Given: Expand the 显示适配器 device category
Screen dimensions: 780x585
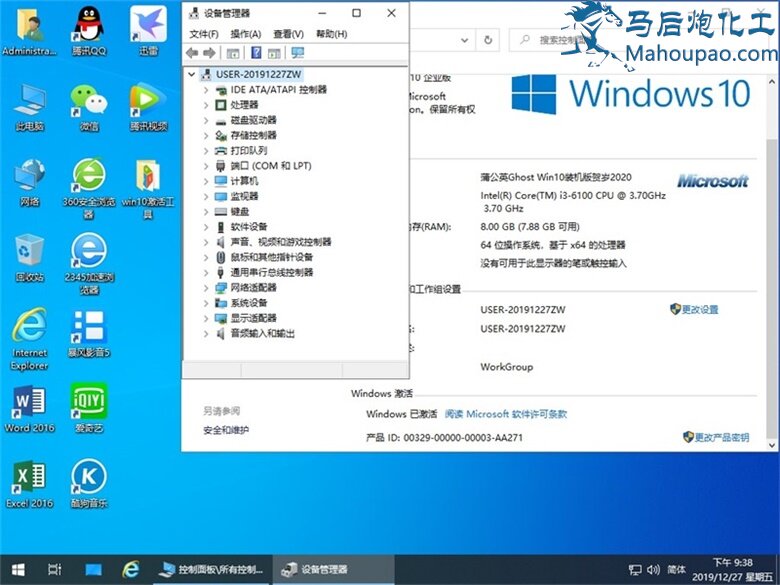Looking at the screenshot, I should pyautogui.click(x=207, y=318).
